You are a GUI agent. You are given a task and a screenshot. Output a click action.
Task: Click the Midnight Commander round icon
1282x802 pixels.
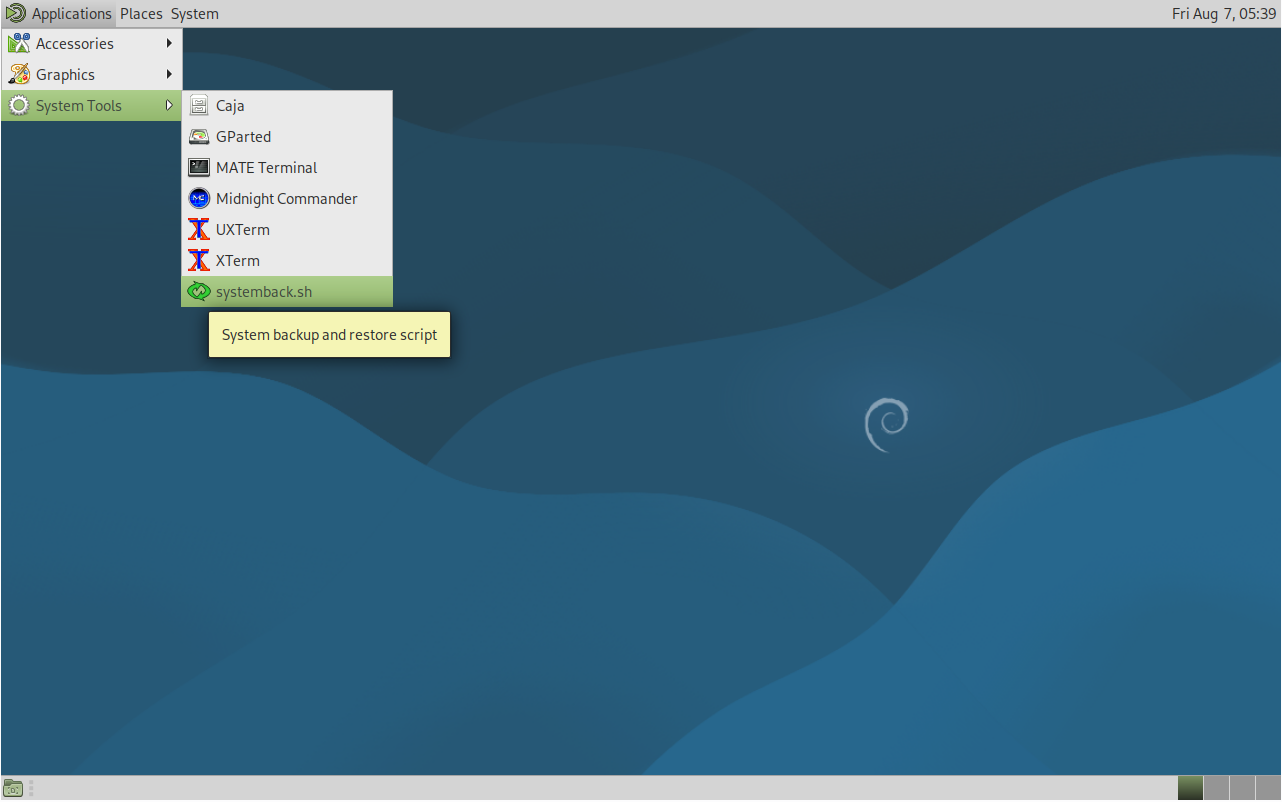199,199
